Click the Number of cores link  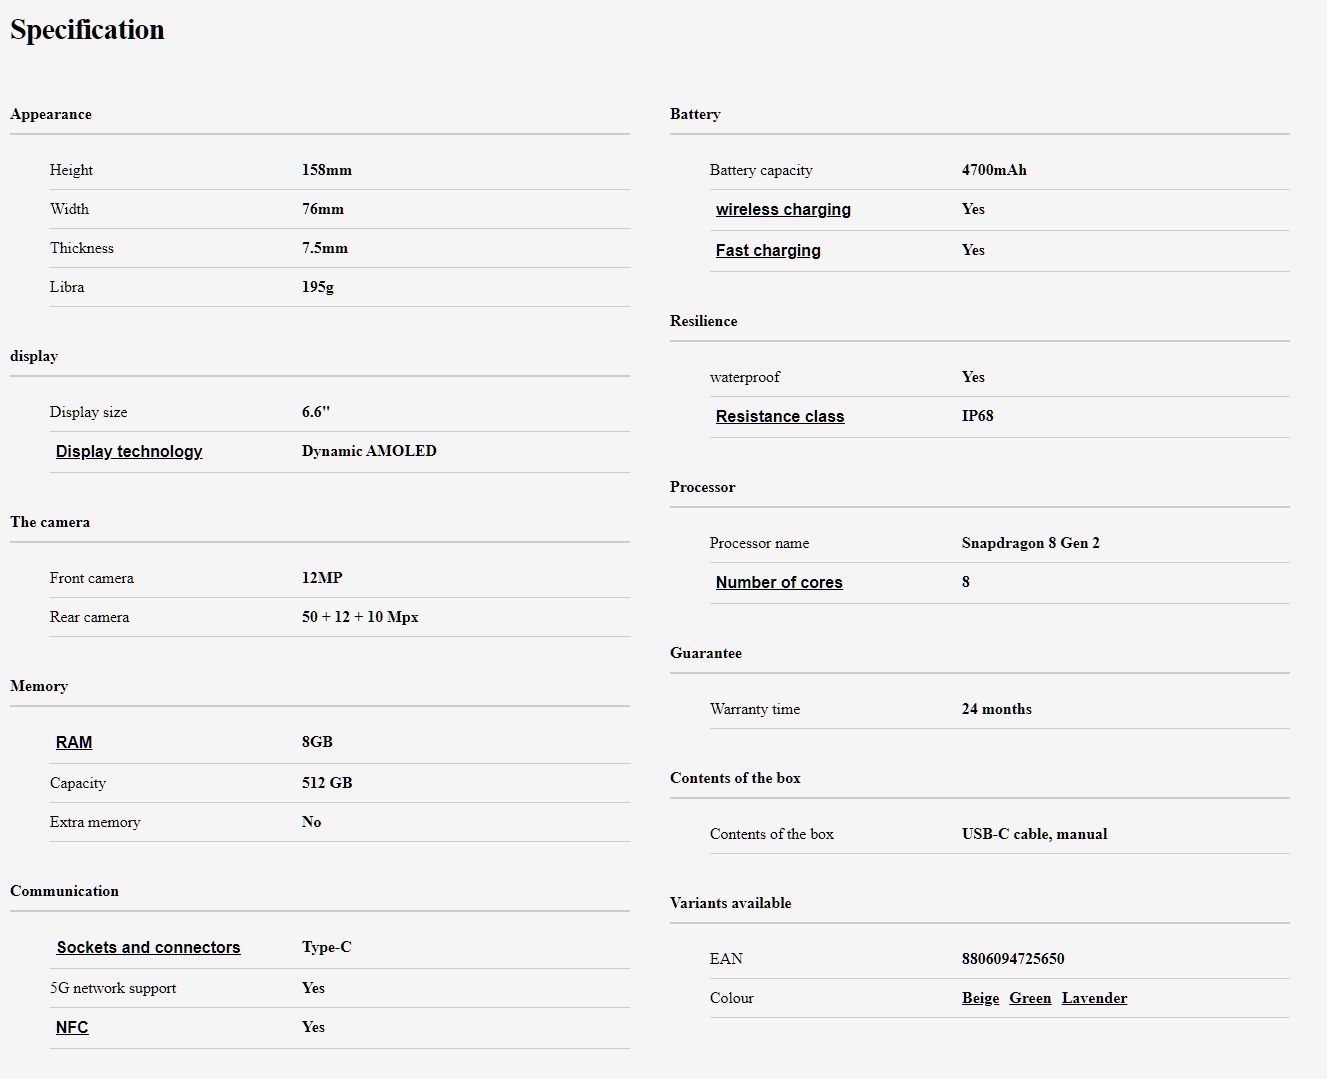pos(779,583)
